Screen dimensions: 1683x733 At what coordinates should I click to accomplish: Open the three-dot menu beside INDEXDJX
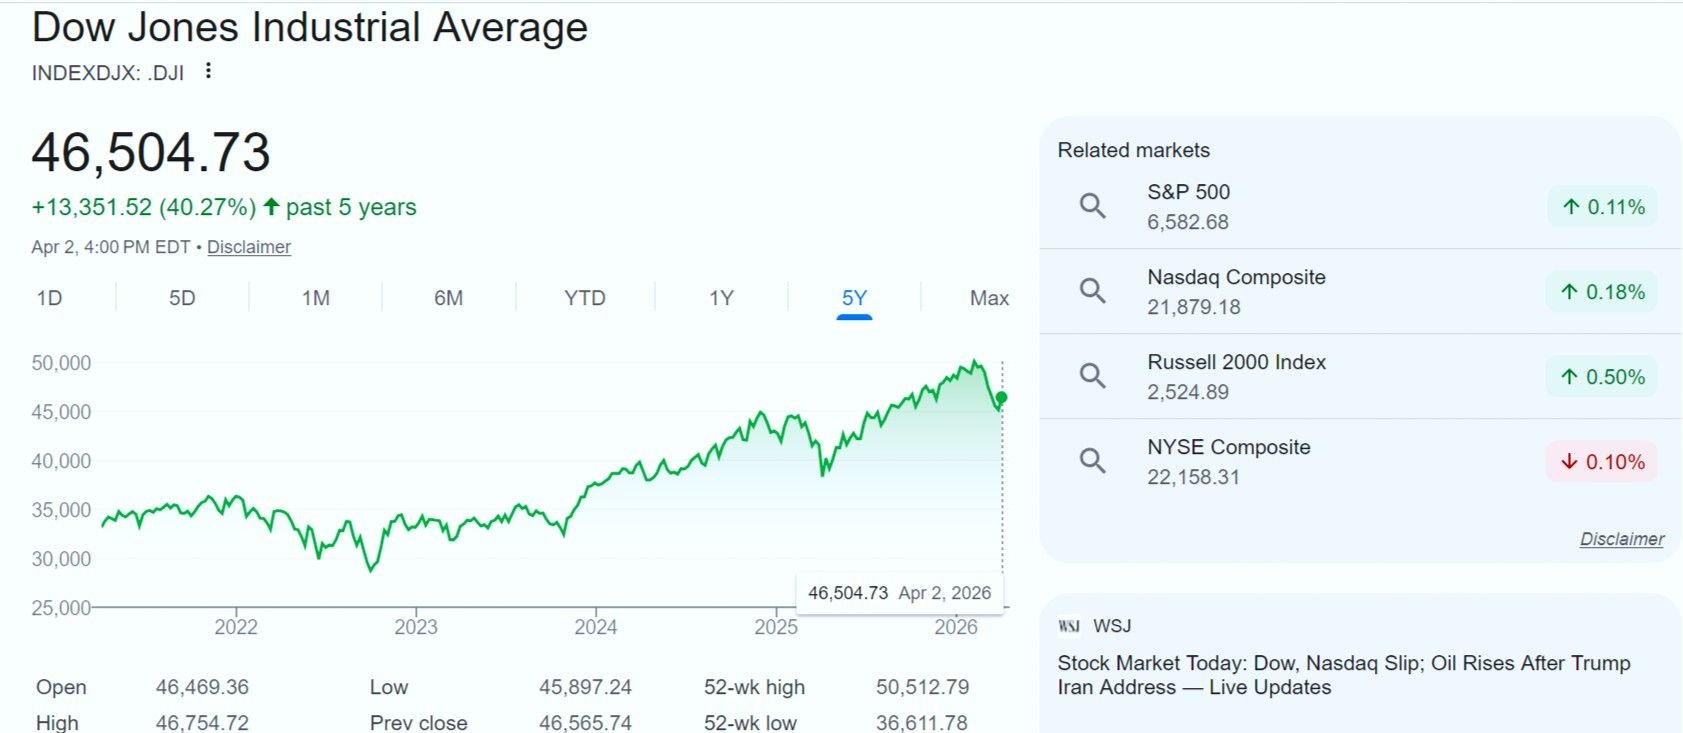(208, 71)
